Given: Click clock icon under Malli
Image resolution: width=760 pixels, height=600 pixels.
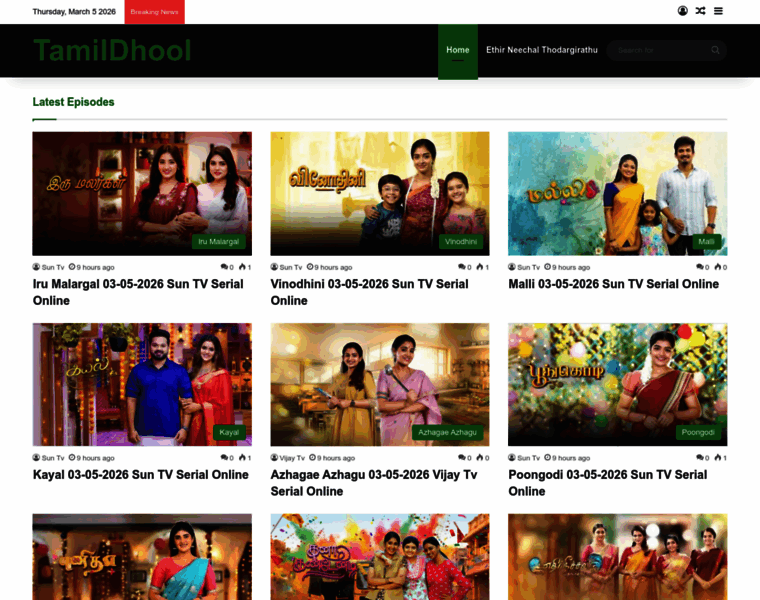Looking at the screenshot, I should coord(547,267).
